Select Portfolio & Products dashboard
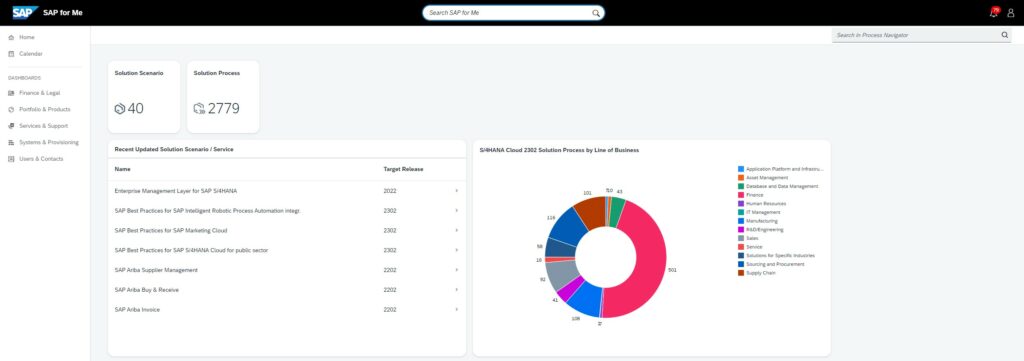 pyautogui.click(x=44, y=109)
